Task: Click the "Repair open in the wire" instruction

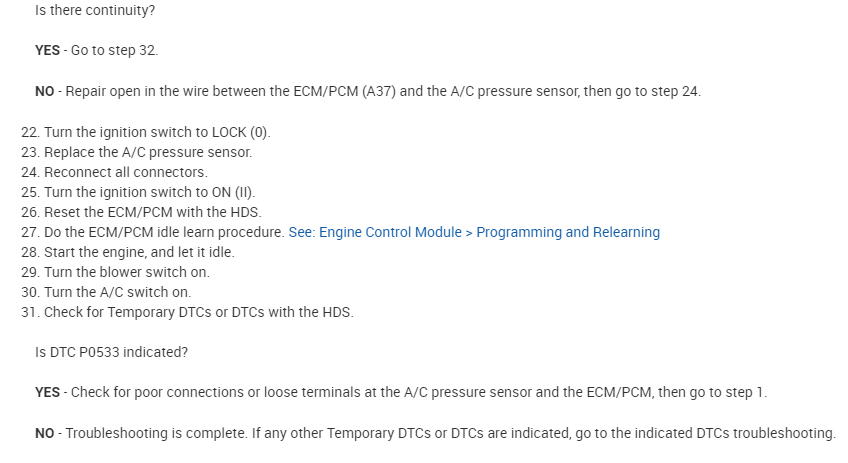Action: point(383,91)
